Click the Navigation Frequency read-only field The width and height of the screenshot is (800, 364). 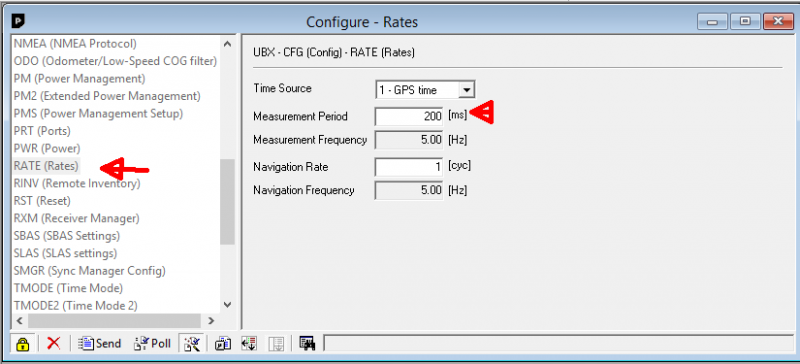[409, 190]
